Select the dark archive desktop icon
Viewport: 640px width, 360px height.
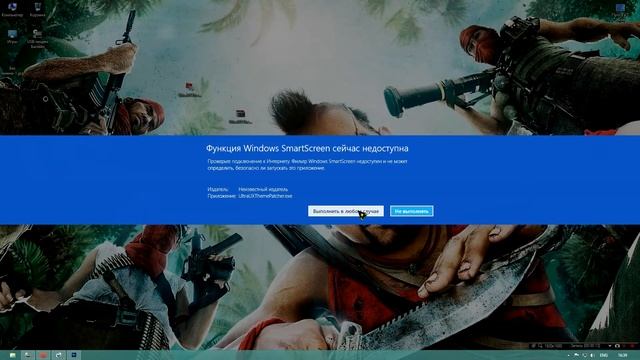click(x=240, y=116)
